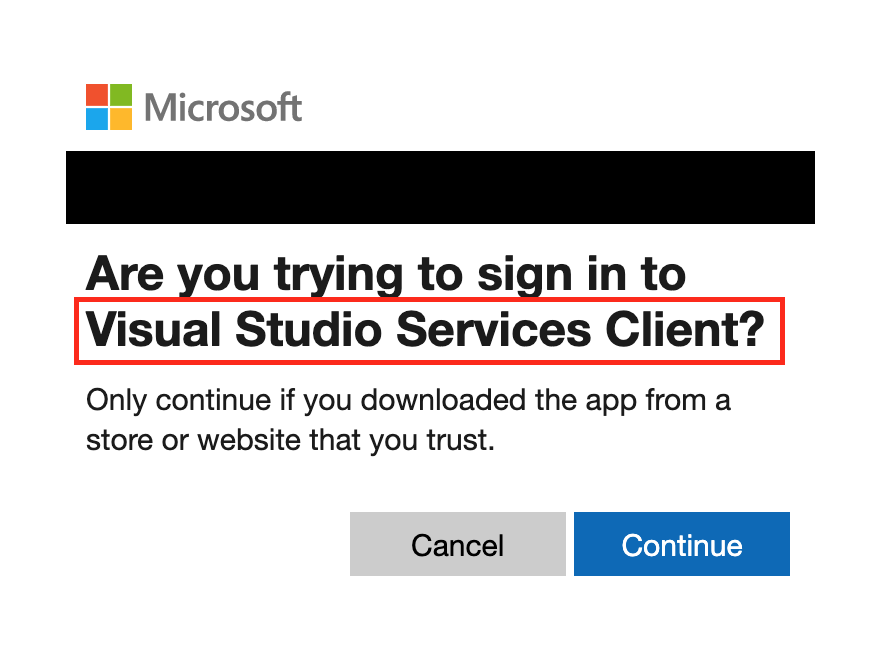The width and height of the screenshot is (874, 668).
Task: Click the "store or website that you trust." line
Action: pyautogui.click(x=290, y=440)
